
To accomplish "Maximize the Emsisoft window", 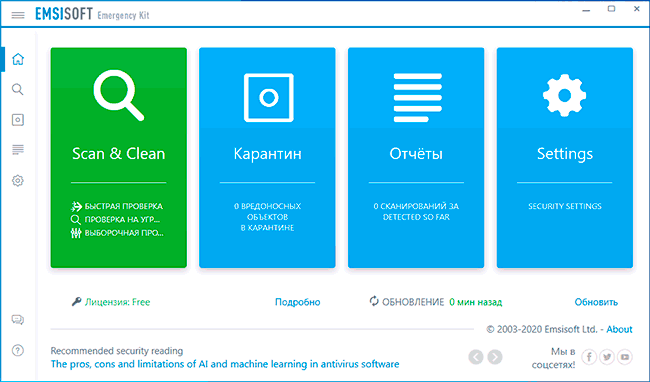I will [611, 9].
